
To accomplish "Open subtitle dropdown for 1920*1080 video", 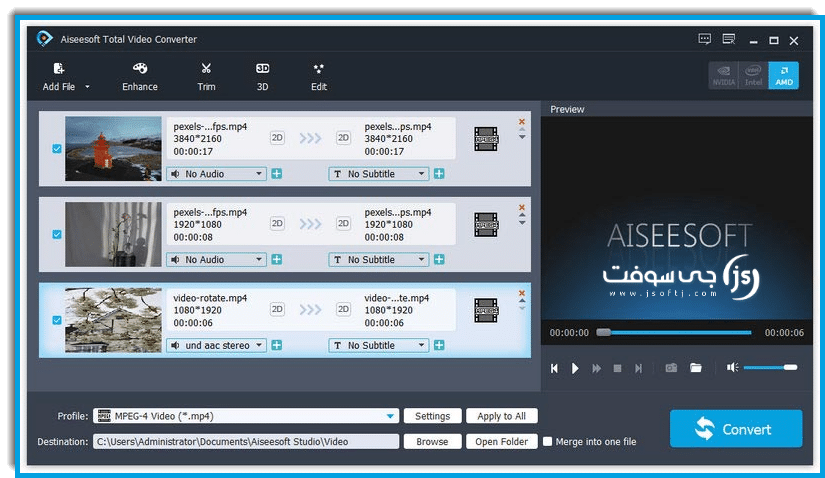I will [378, 260].
